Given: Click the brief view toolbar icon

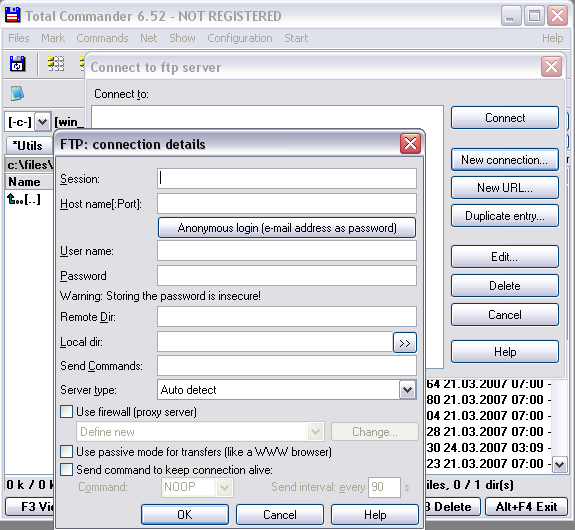Looking at the screenshot, I should click(56, 64).
